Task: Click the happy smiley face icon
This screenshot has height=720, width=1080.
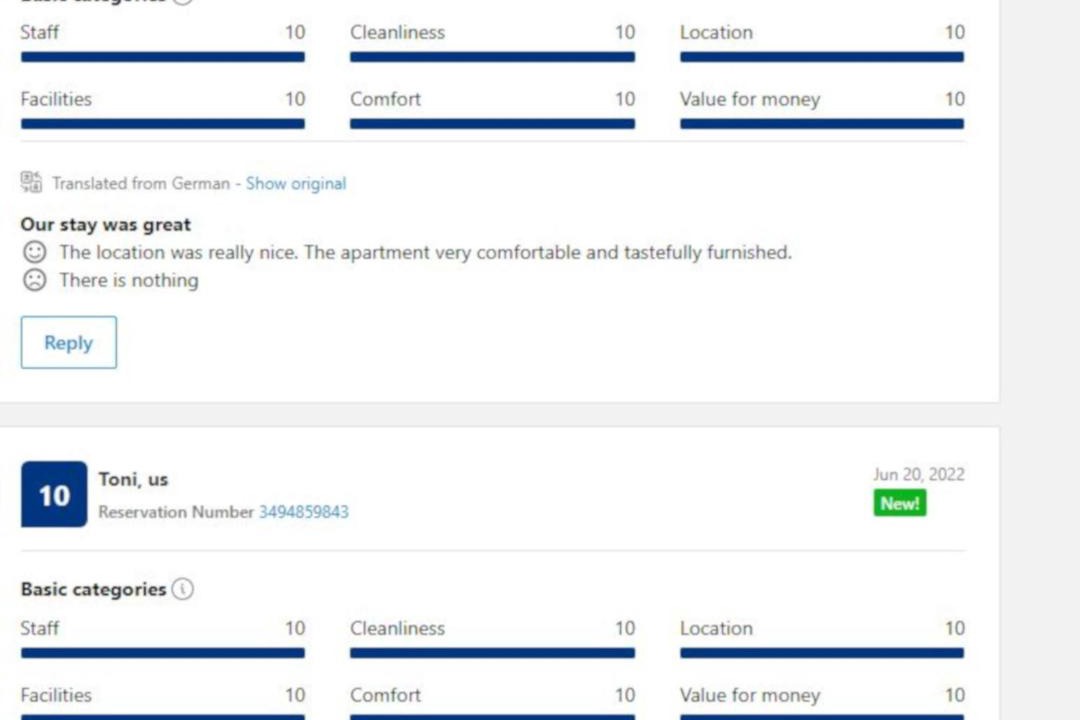Action: coord(34,252)
